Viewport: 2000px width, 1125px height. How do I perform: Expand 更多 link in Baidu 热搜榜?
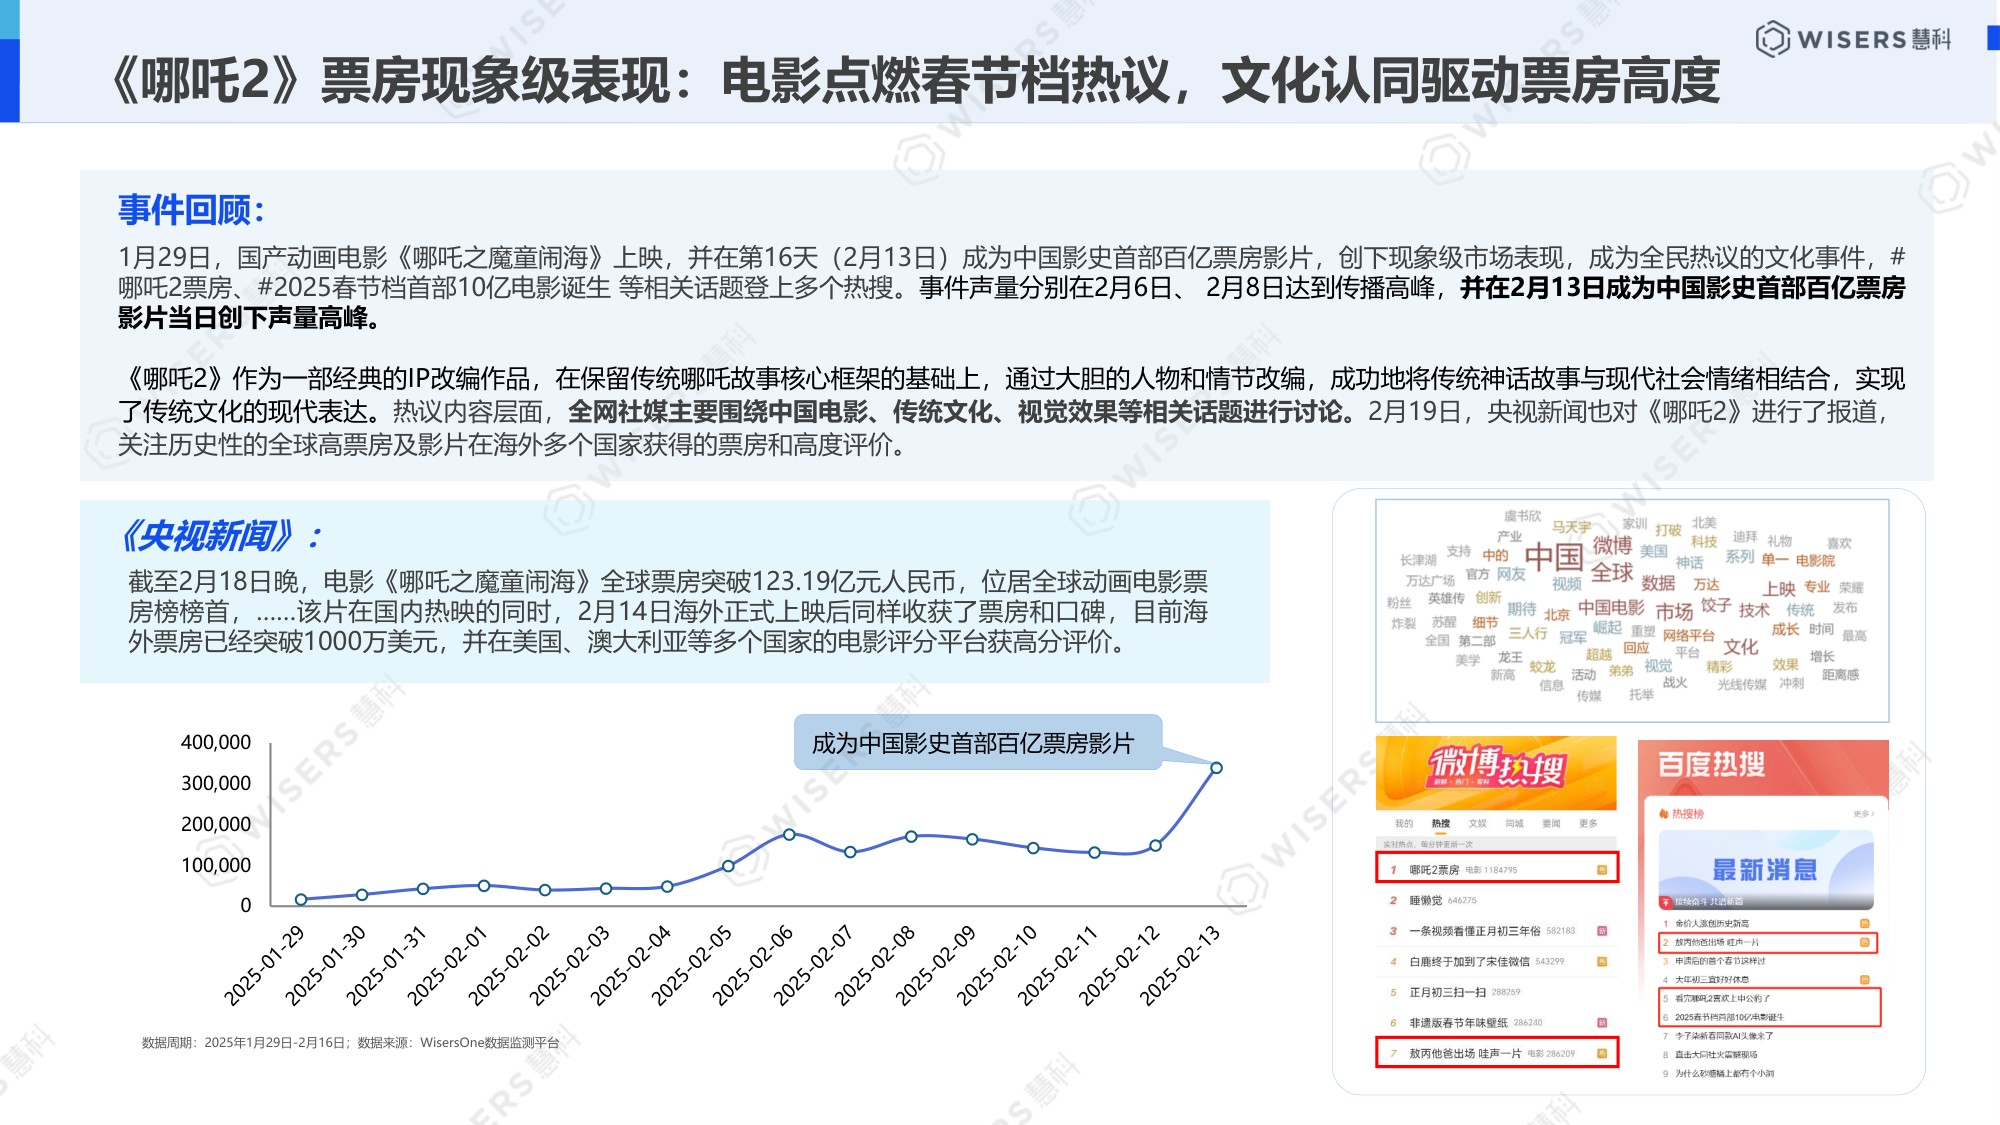coord(1863,814)
